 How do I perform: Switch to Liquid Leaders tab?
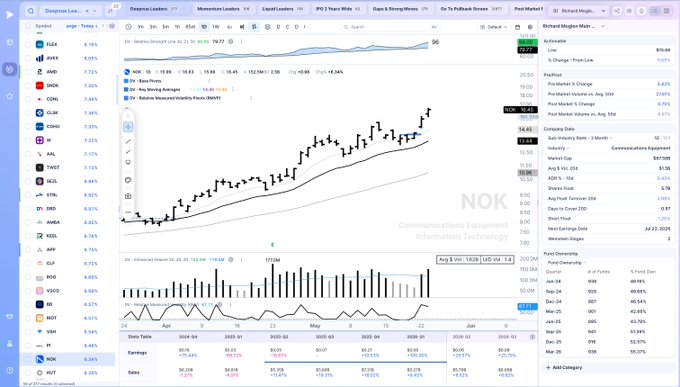[x=282, y=9]
